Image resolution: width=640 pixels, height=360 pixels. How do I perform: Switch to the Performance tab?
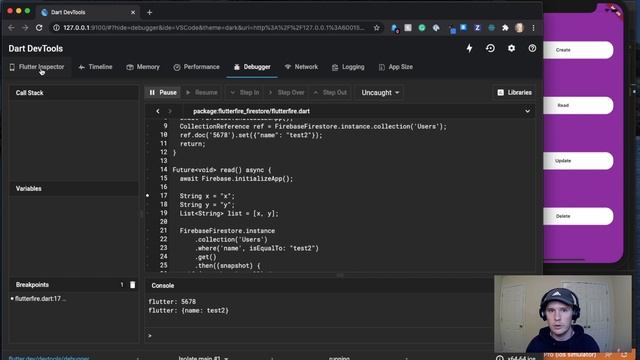[196, 67]
